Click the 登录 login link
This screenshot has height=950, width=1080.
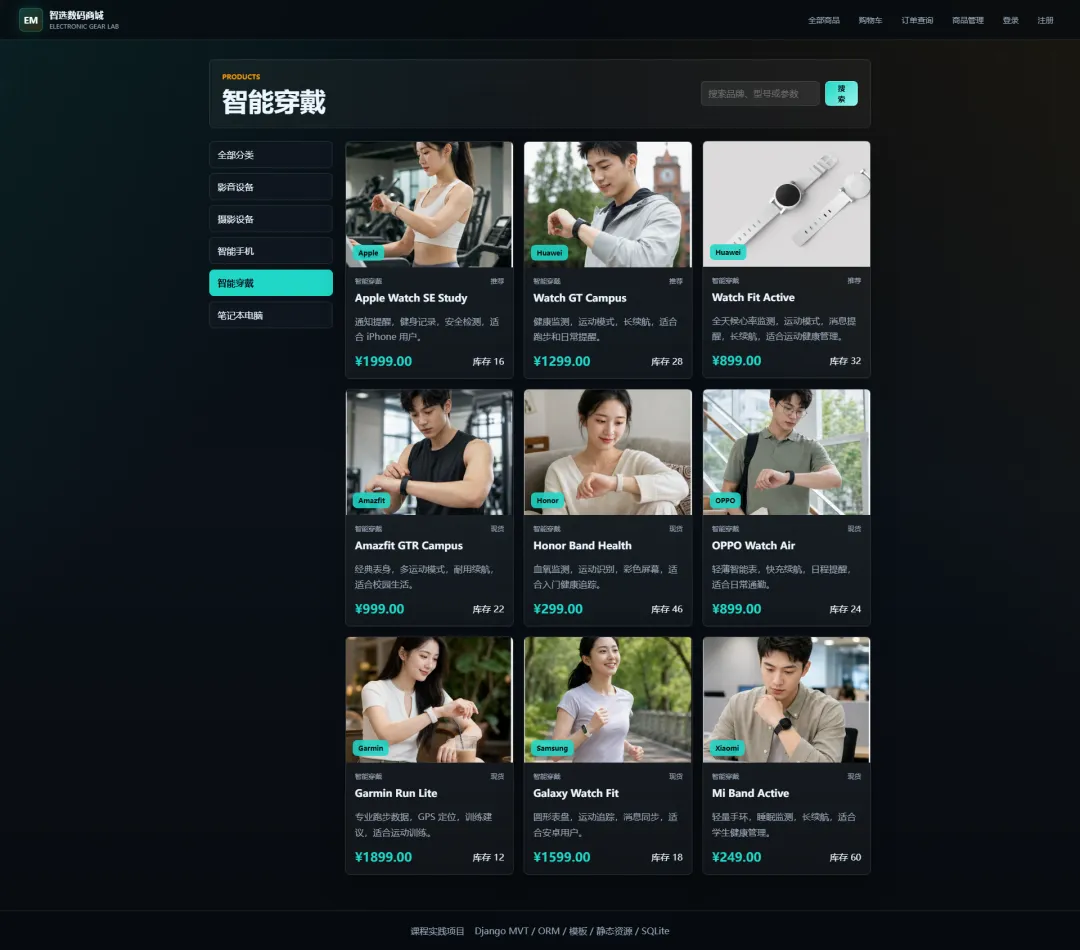1010,21
